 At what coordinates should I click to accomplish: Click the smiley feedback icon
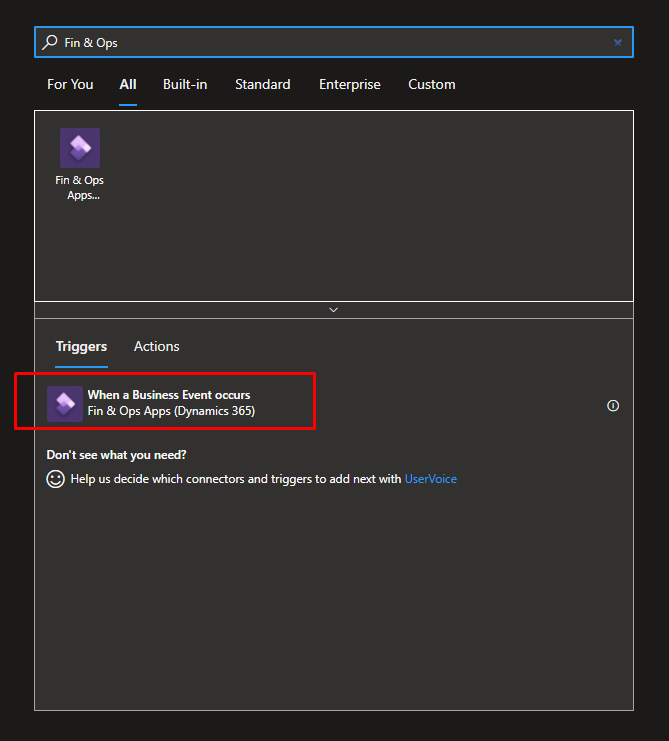55,479
